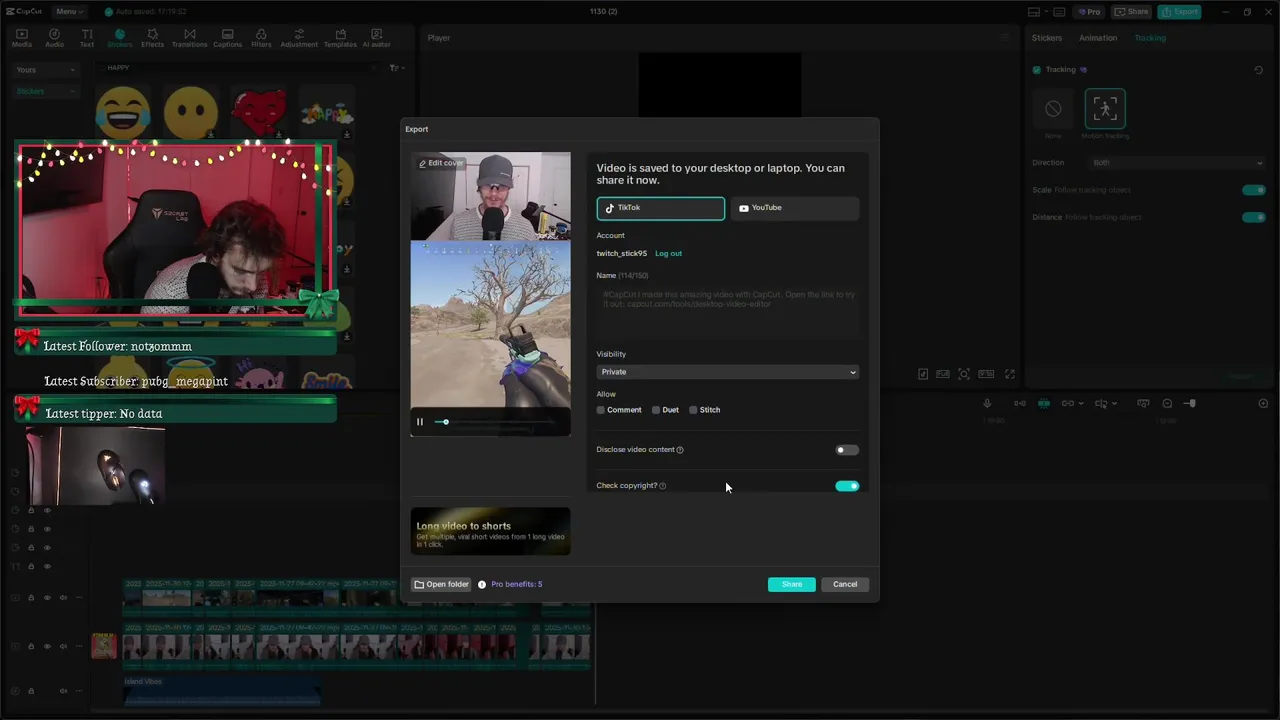
Task: Open the Filters panel icon
Action: [261, 38]
